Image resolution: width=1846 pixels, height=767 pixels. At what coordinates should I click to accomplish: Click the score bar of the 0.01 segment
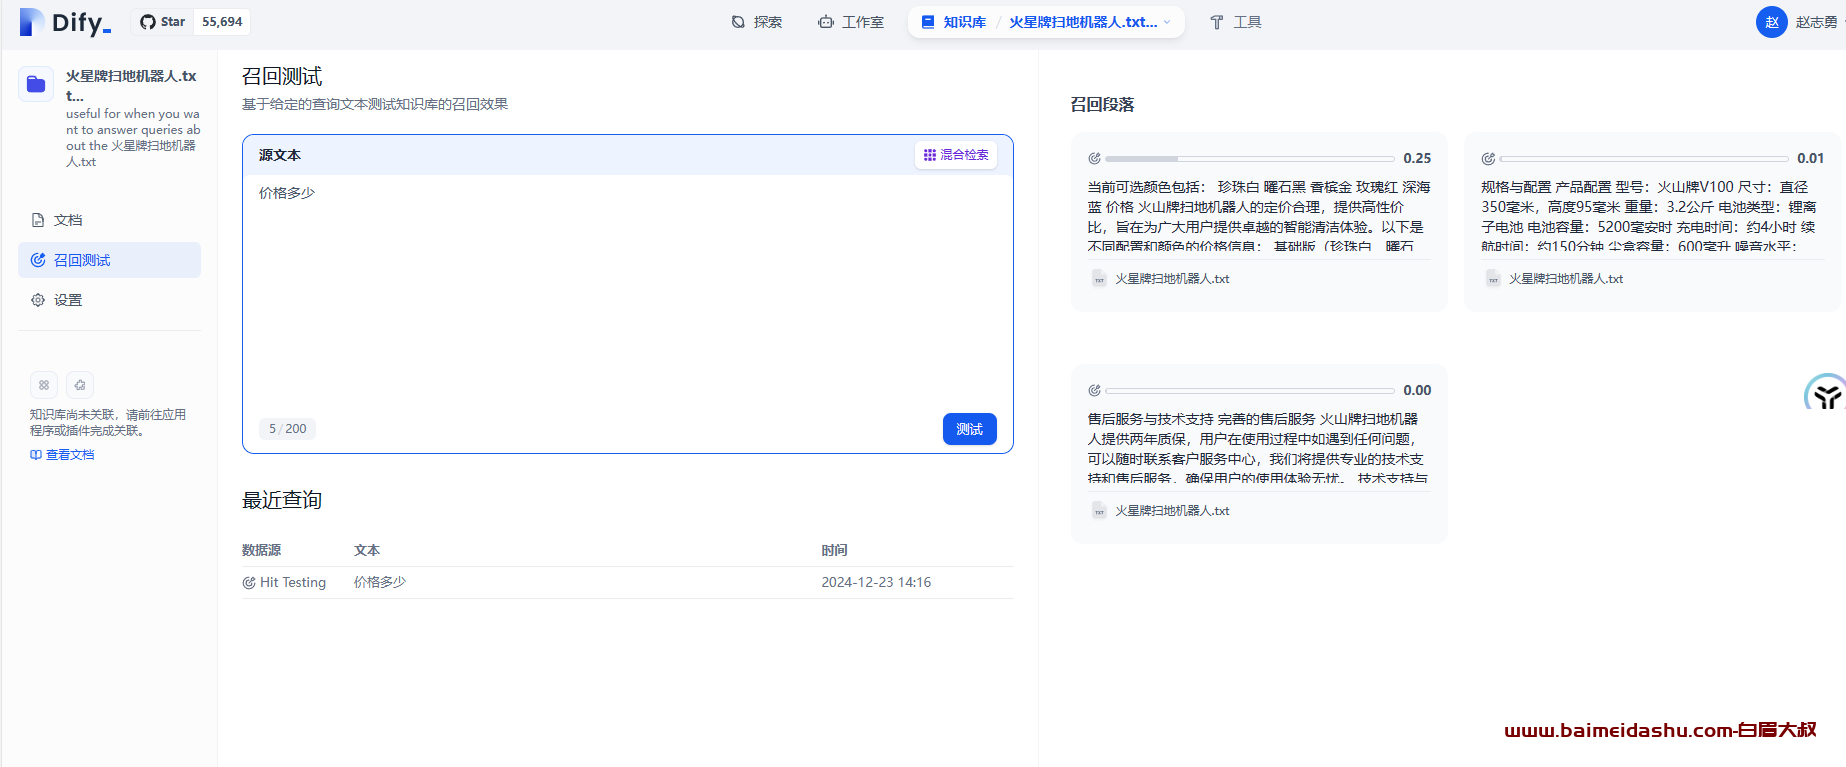click(1644, 159)
